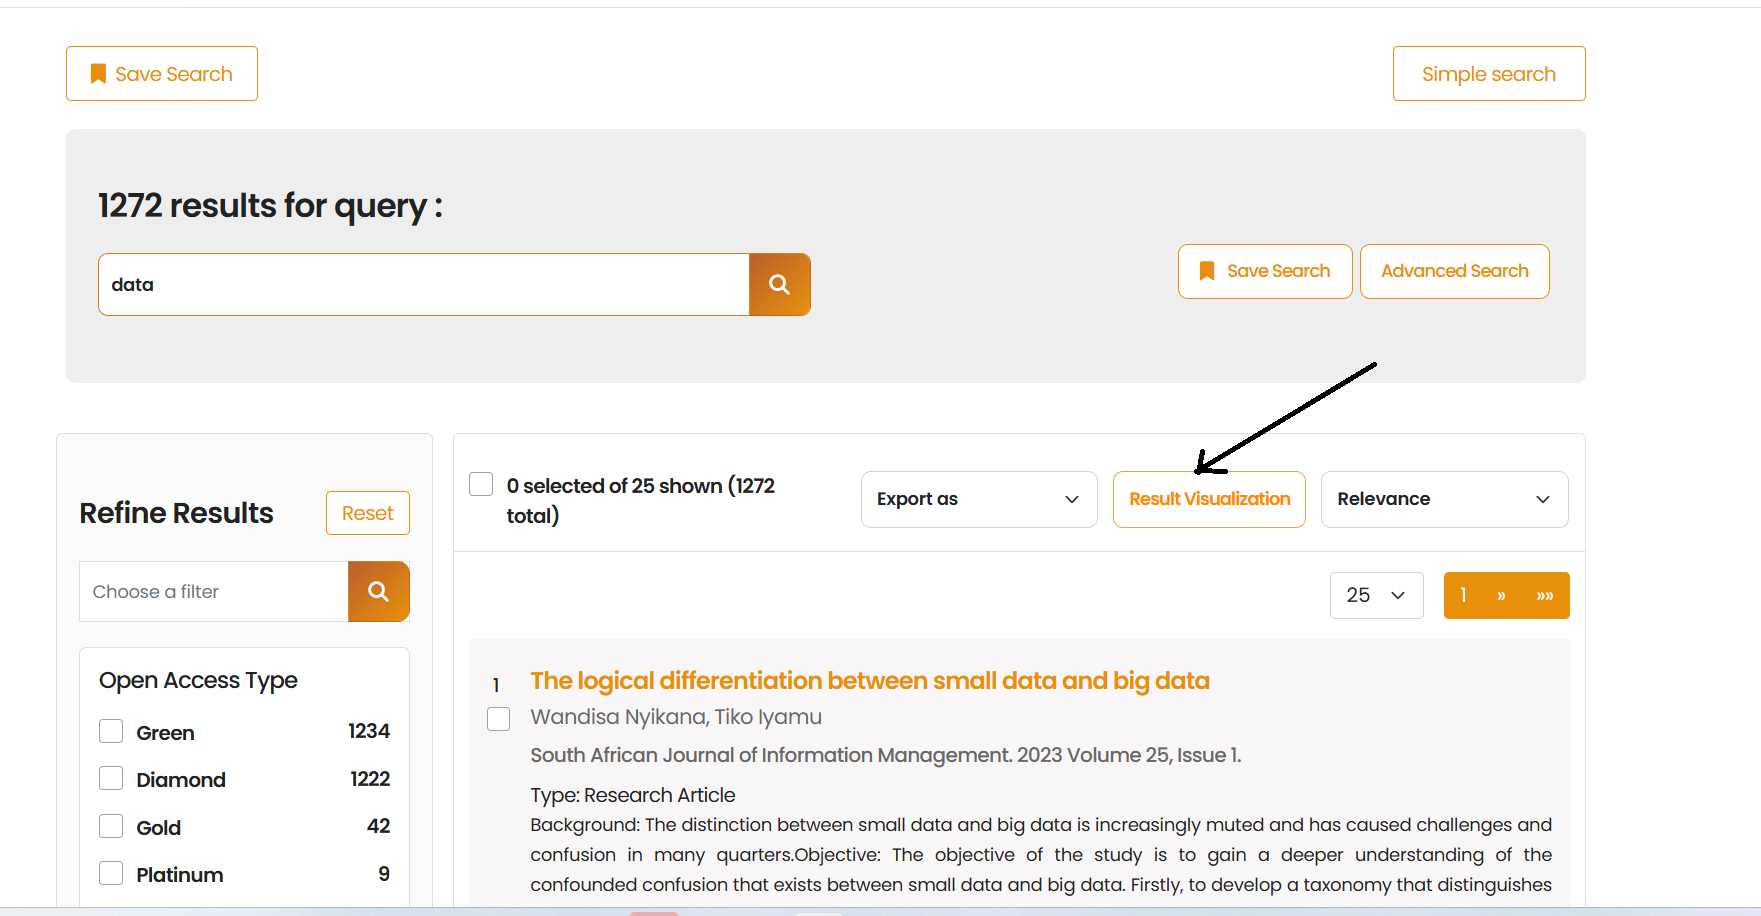Select the checkbox for result 1
The image size is (1761, 916).
(x=498, y=719)
